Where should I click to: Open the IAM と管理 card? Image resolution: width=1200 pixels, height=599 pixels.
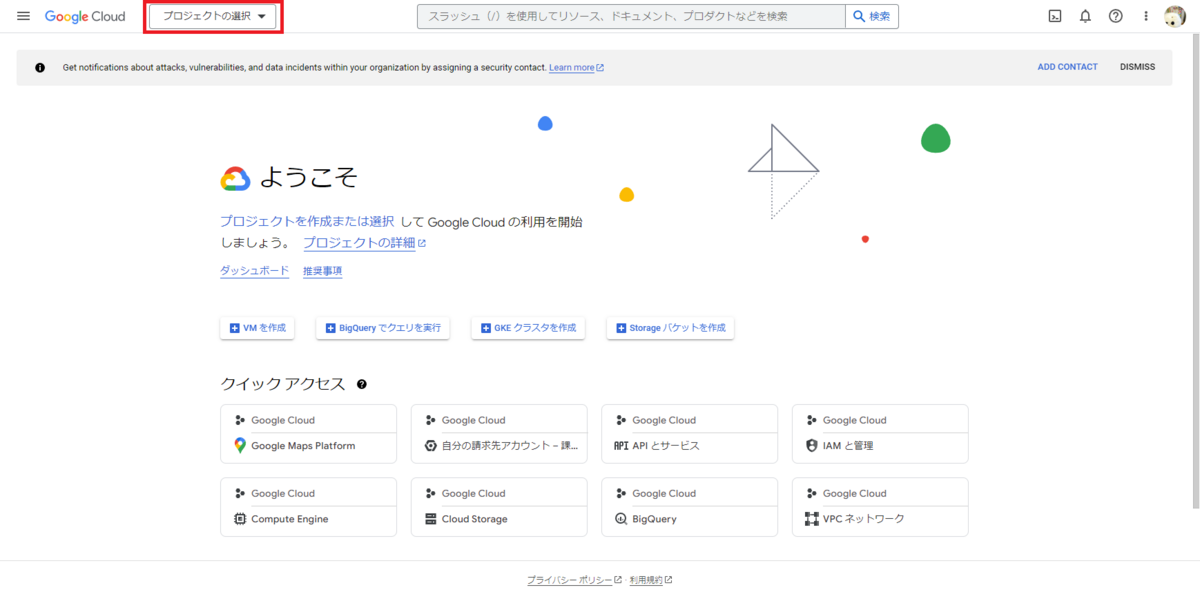(x=880, y=434)
